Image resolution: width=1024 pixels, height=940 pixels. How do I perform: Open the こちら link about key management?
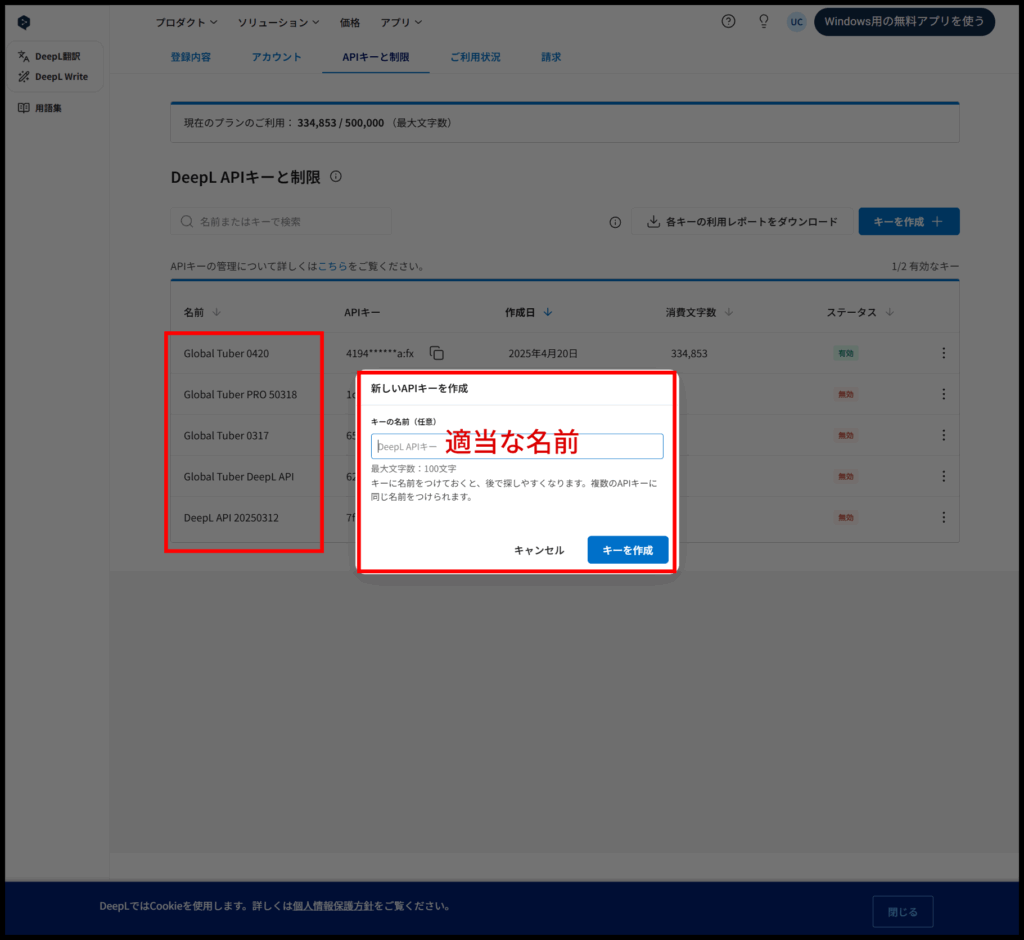332,266
